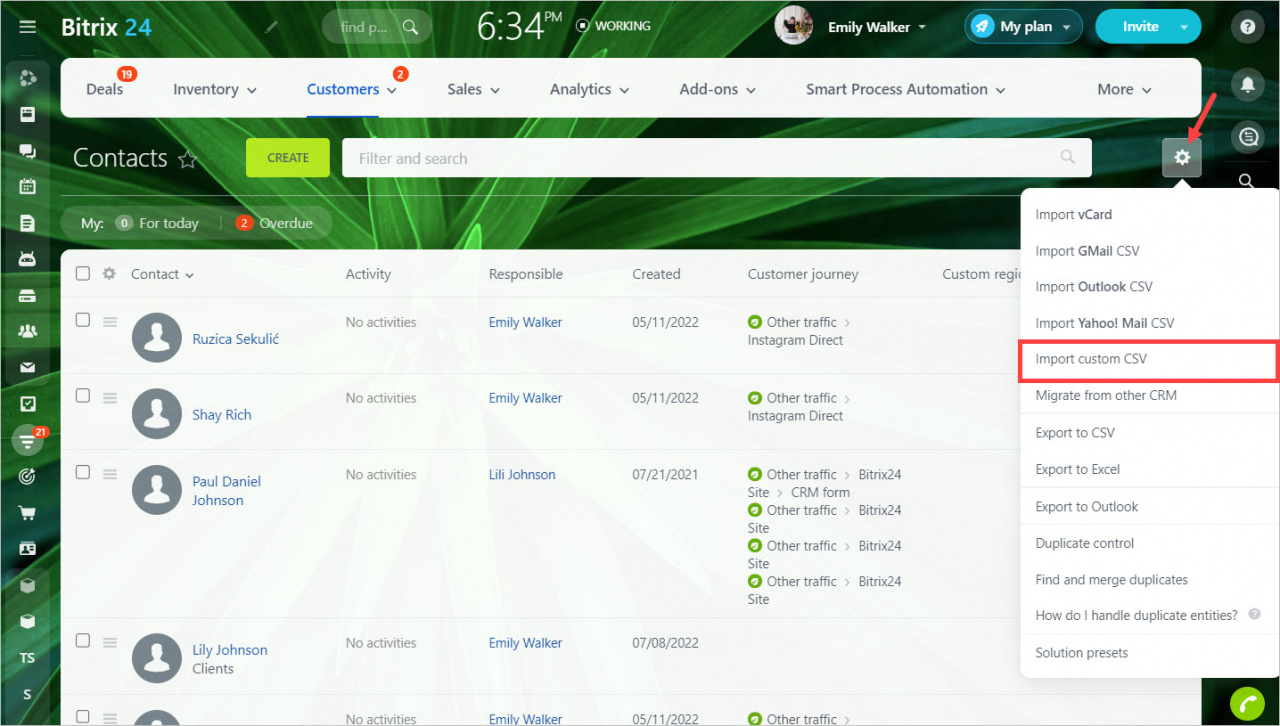This screenshot has height=726, width=1280.
Task: Click the help question mark in top right
Action: (1247, 27)
